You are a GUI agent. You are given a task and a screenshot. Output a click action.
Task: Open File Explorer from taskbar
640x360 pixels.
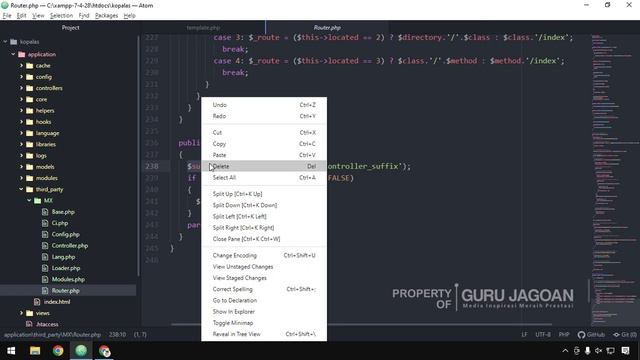pos(35,351)
